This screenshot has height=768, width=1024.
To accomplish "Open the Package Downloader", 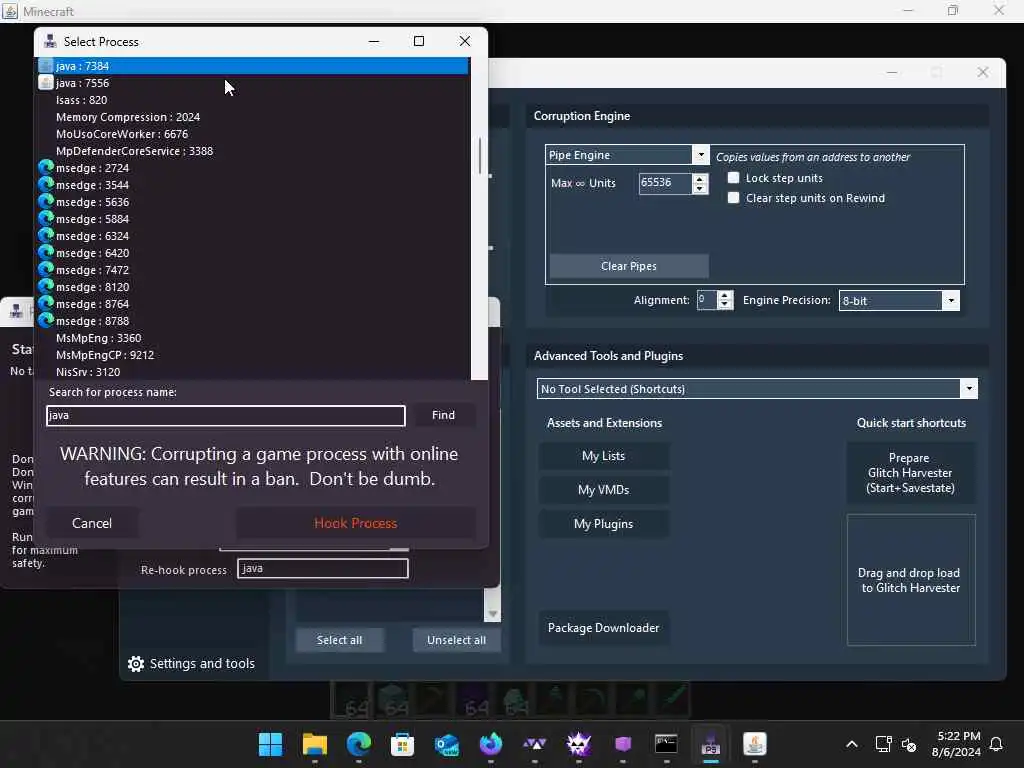I will [x=603, y=628].
